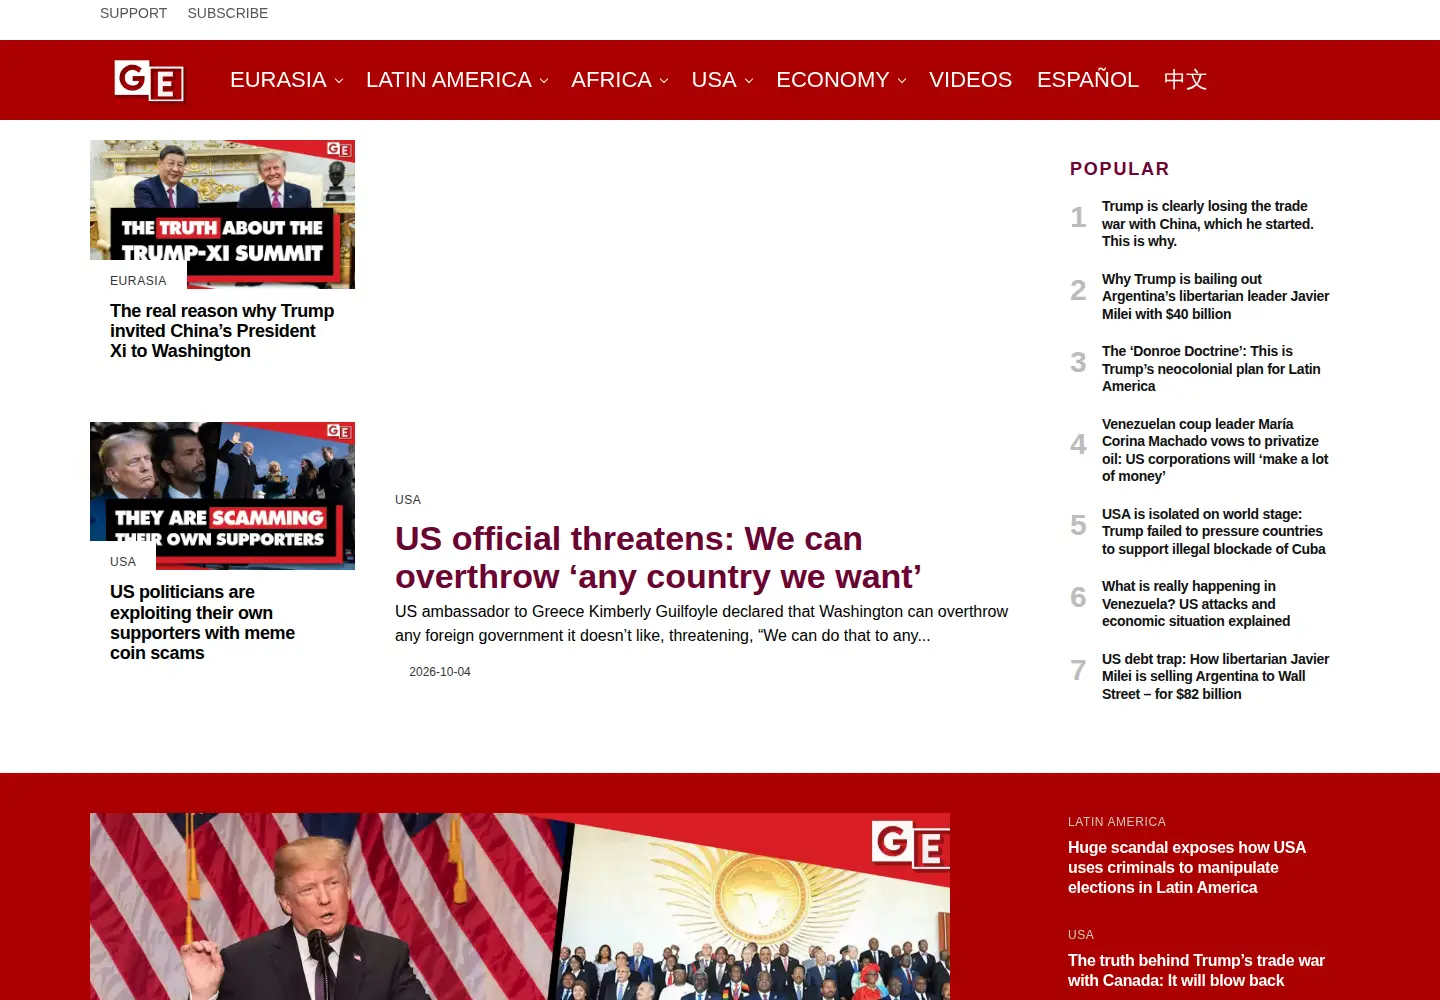Expand the USA menu chevron

point(749,81)
